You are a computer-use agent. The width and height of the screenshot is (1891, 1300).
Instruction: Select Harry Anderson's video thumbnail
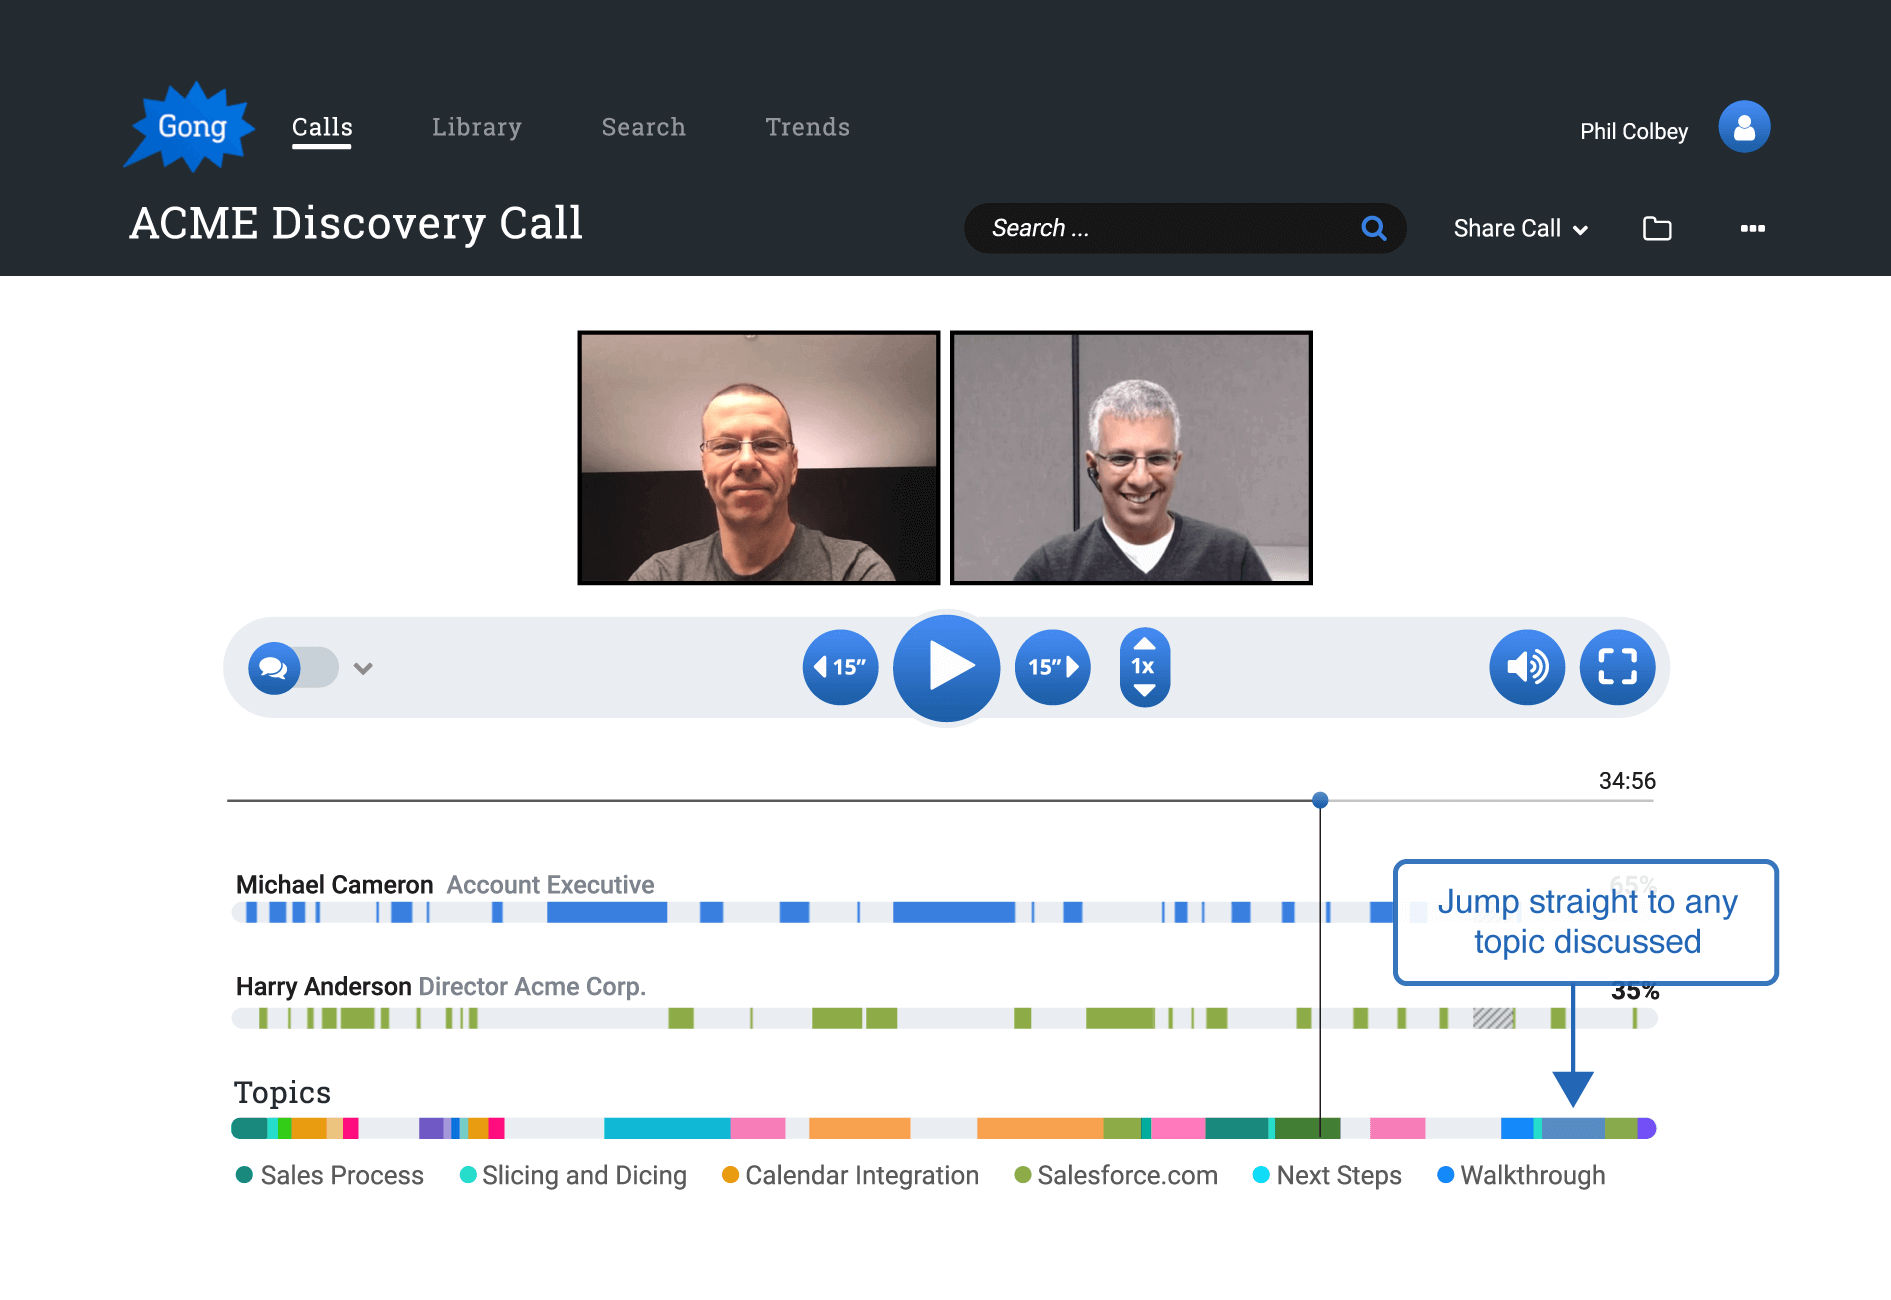coord(1131,458)
